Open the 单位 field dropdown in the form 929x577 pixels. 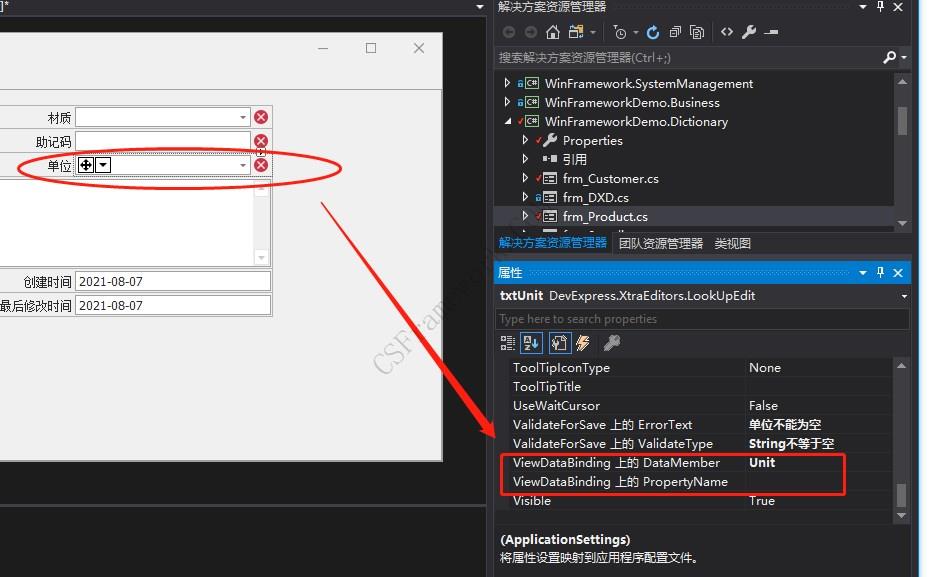click(241, 164)
